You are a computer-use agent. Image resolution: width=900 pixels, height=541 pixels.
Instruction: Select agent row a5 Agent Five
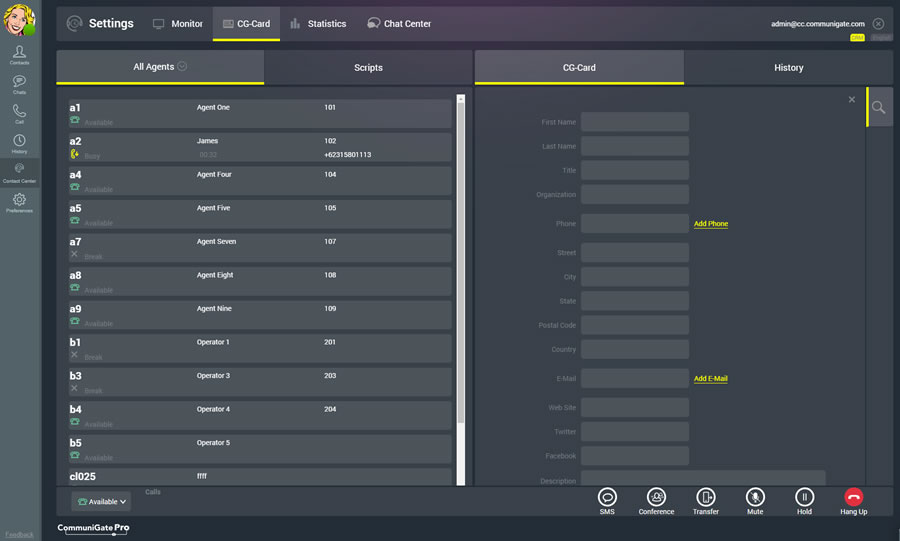pos(260,215)
